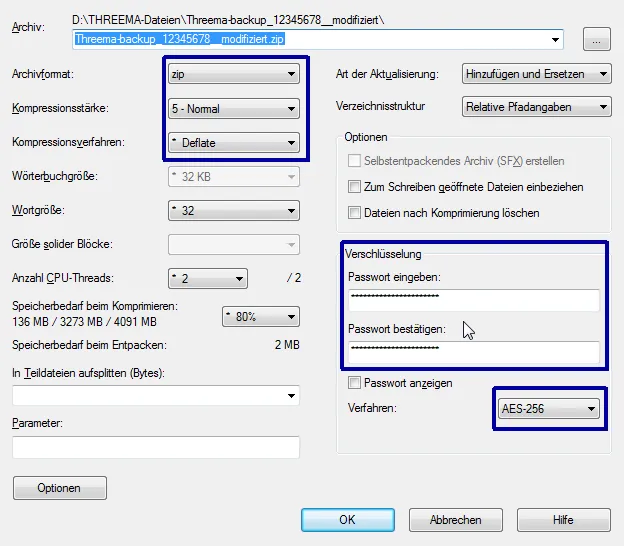
Task: Open the Archivformat zip dropdown
Action: tap(233, 74)
